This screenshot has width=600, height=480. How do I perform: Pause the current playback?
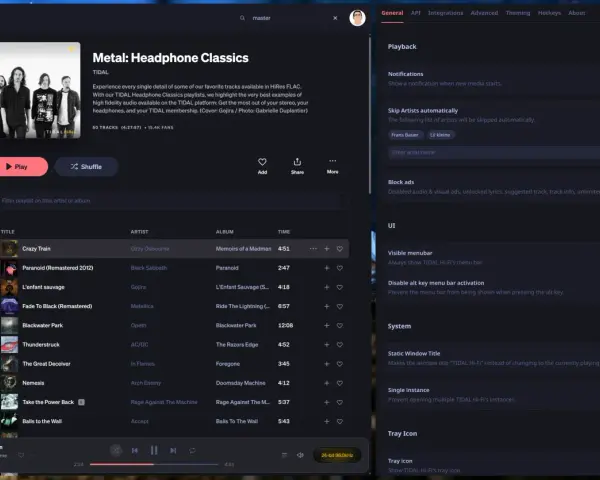[x=154, y=451]
